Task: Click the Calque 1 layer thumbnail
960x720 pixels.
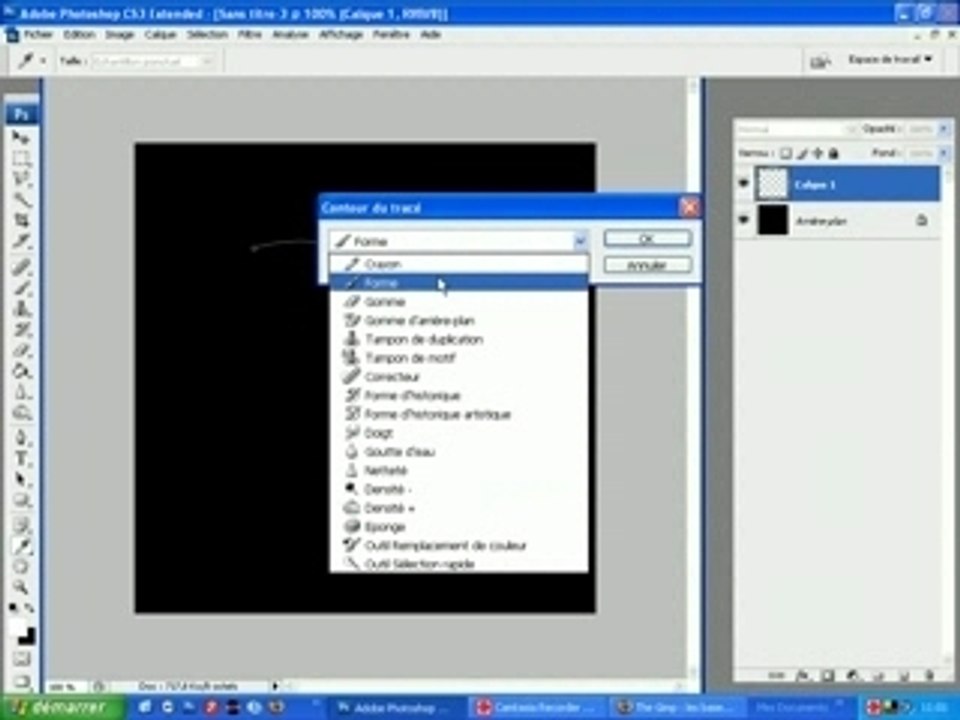Action: pyautogui.click(x=771, y=184)
